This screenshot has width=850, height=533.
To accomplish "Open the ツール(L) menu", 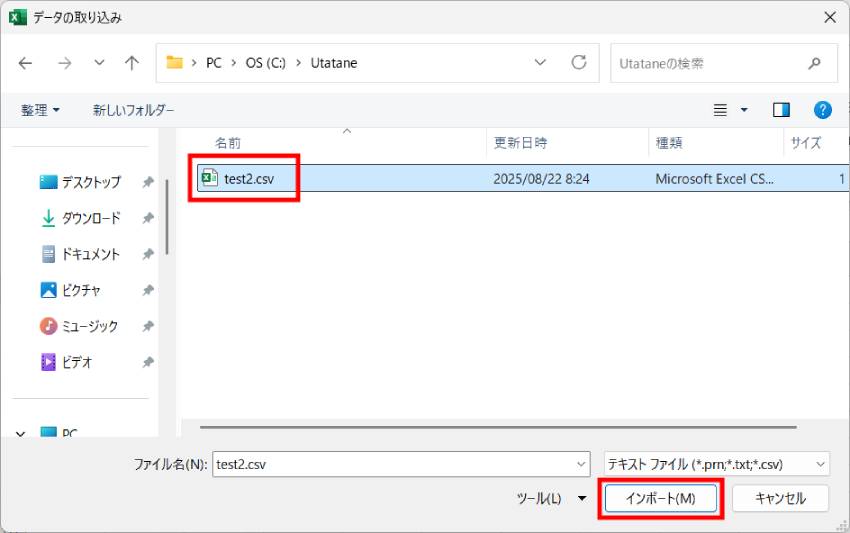I will pyautogui.click(x=551, y=498).
